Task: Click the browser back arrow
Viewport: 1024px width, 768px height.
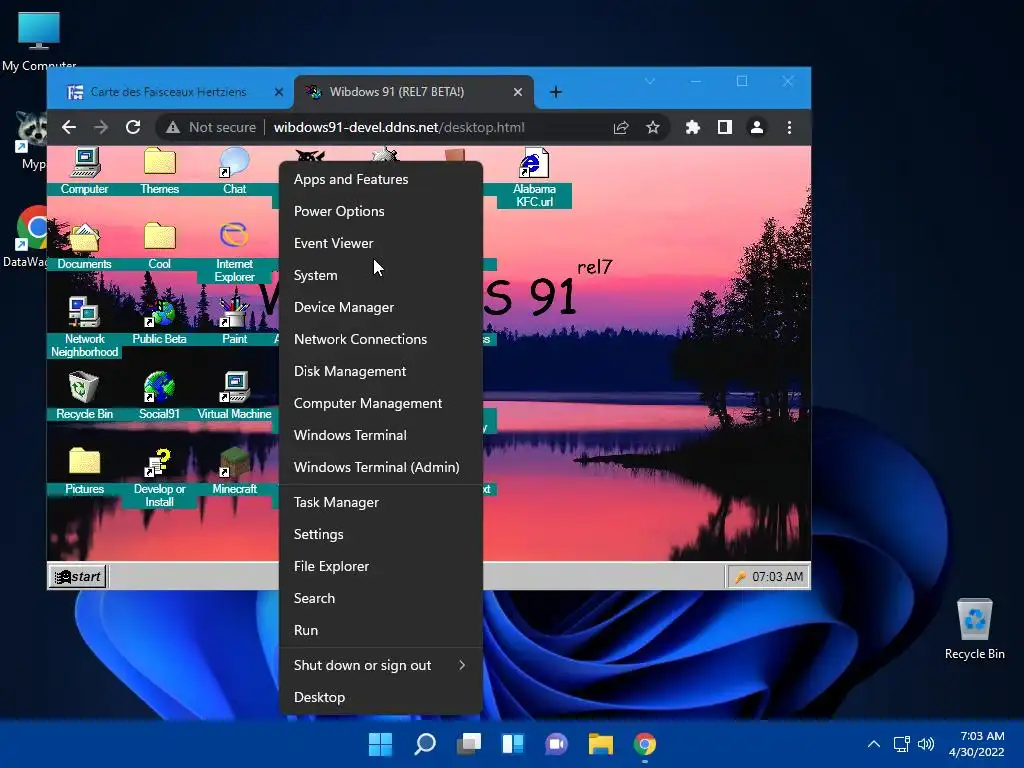Action: tap(69, 127)
